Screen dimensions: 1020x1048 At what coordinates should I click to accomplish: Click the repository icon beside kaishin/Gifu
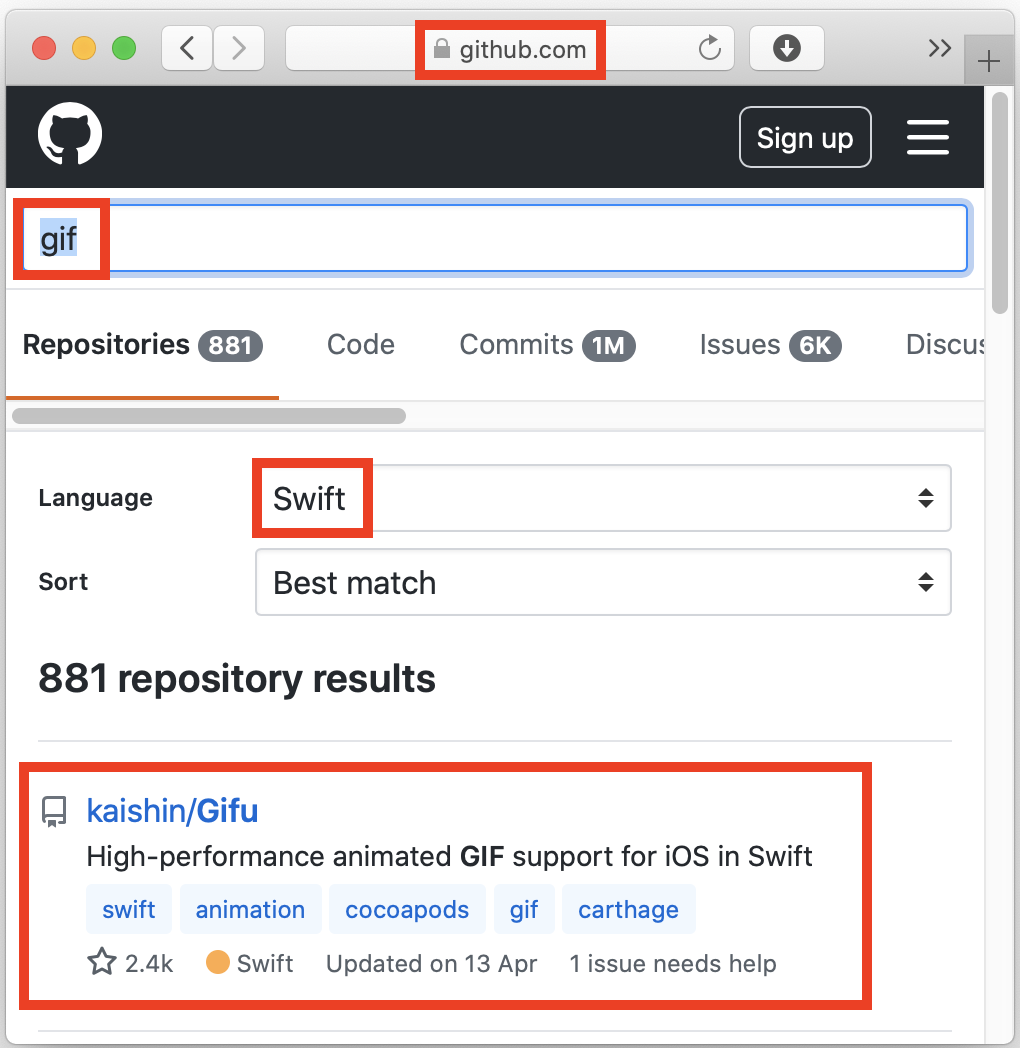pos(54,811)
